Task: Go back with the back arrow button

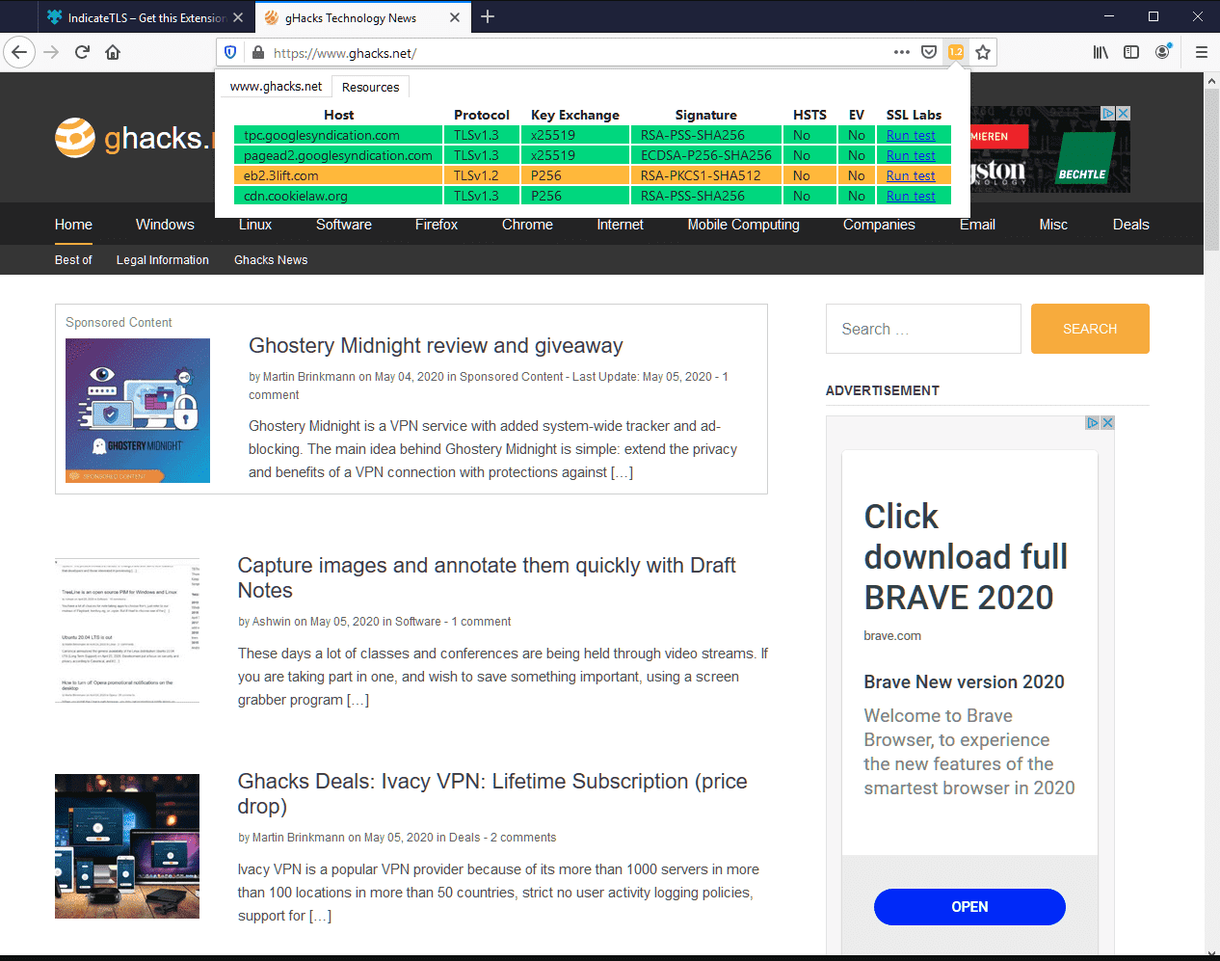Action: pos(20,52)
